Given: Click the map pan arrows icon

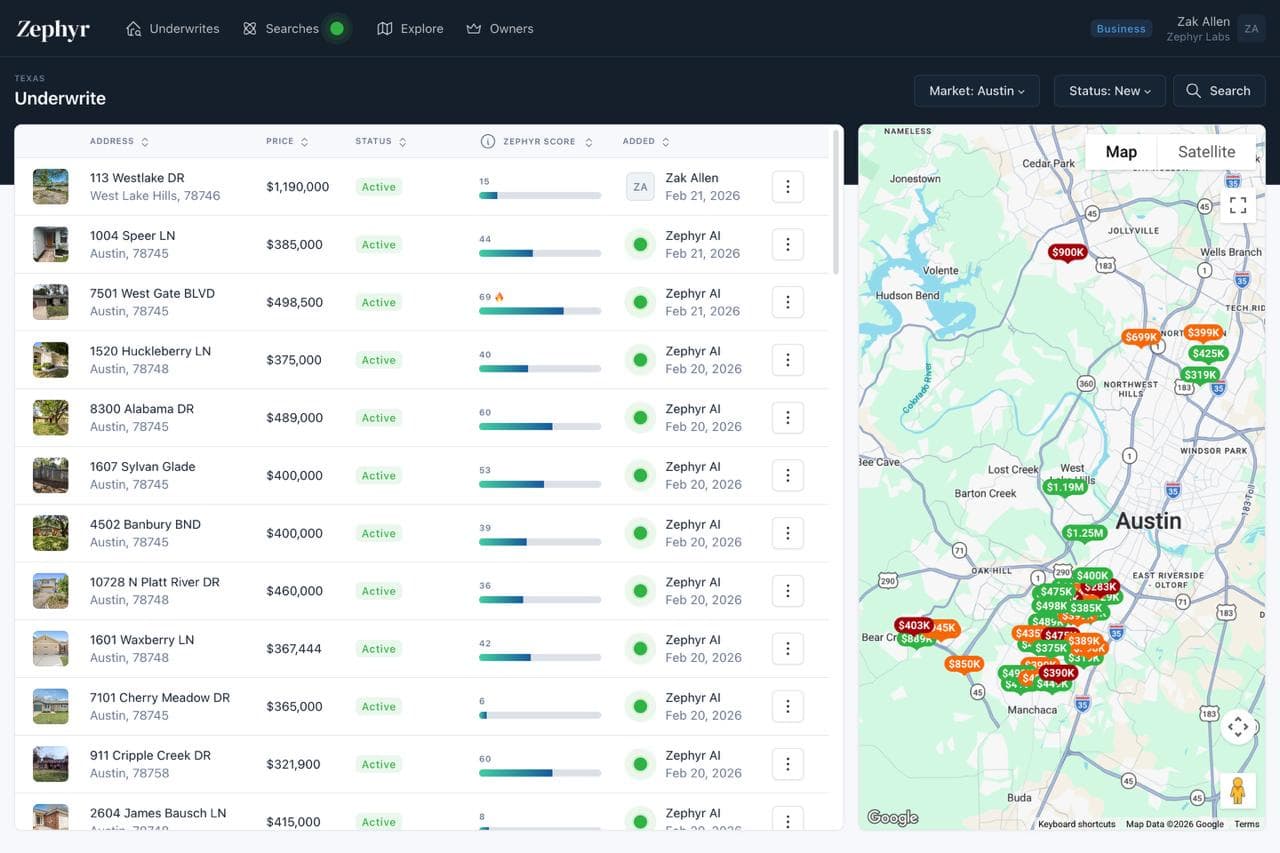Looking at the screenshot, I should click(1238, 726).
